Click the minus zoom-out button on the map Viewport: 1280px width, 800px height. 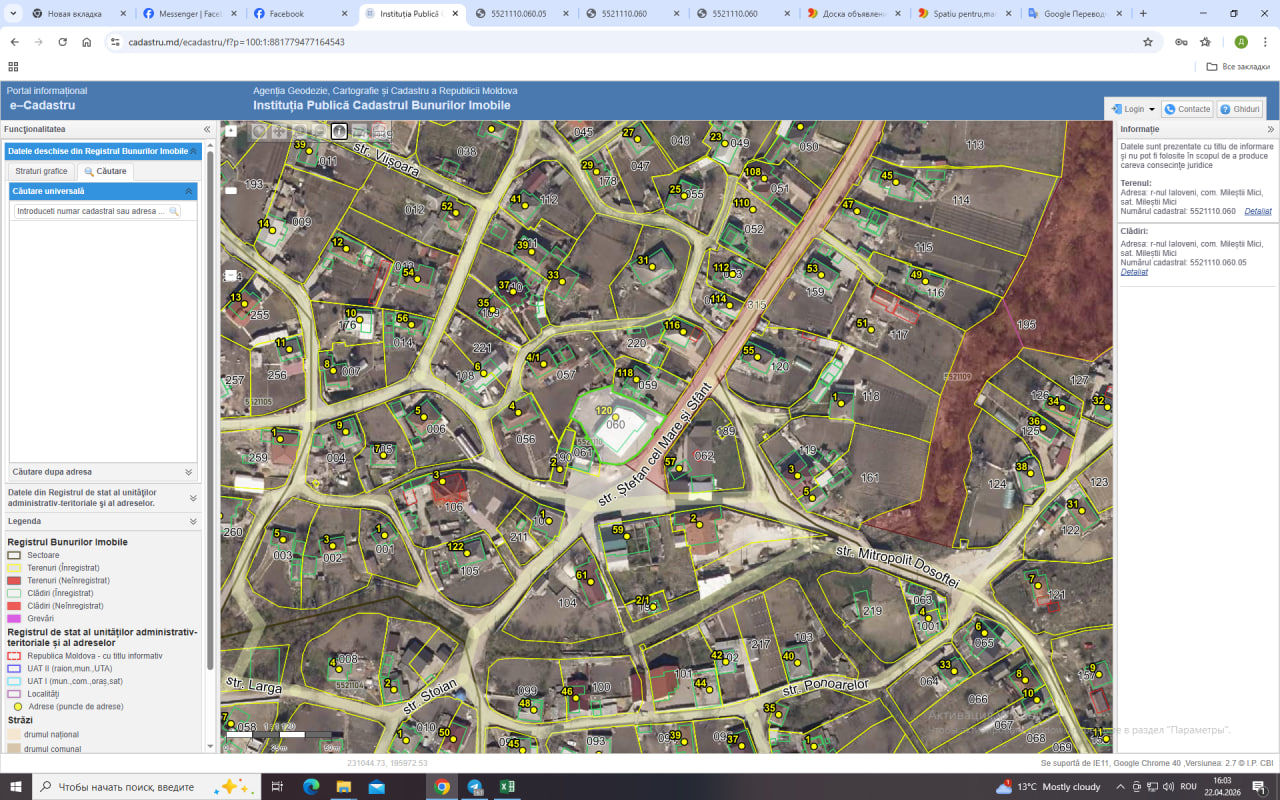tap(231, 275)
